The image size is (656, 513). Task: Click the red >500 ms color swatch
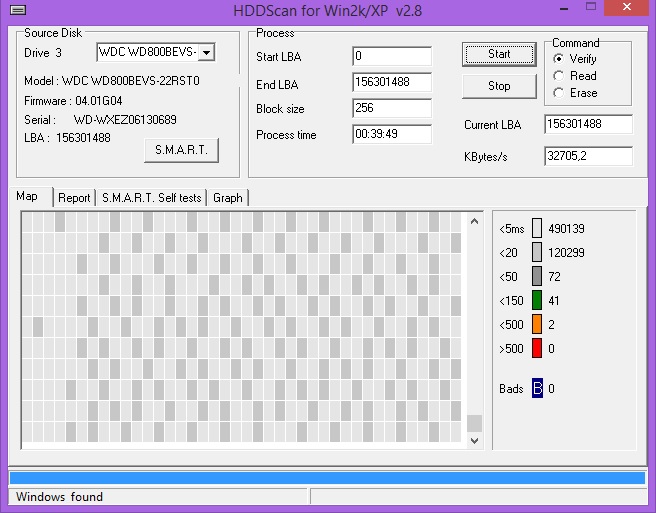point(537,348)
